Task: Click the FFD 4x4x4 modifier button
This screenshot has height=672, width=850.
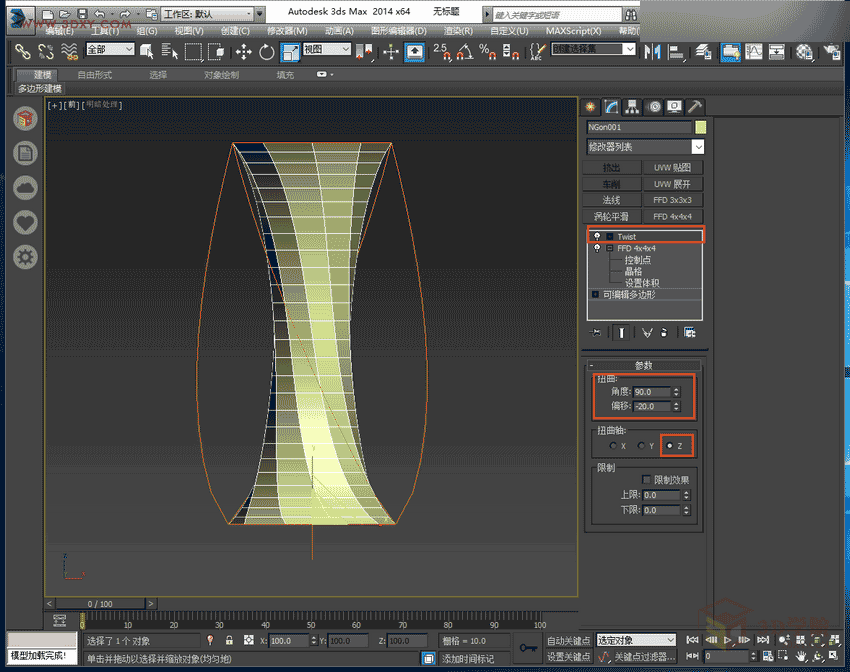Action: tap(672, 216)
